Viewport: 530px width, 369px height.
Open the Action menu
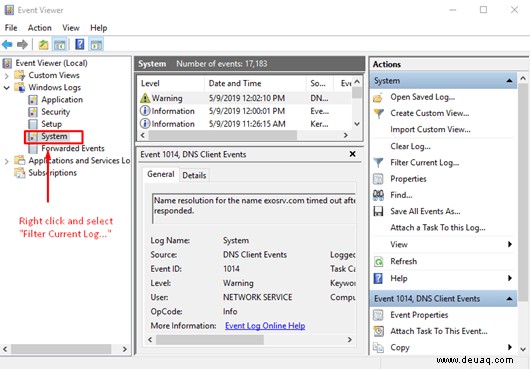[40, 28]
